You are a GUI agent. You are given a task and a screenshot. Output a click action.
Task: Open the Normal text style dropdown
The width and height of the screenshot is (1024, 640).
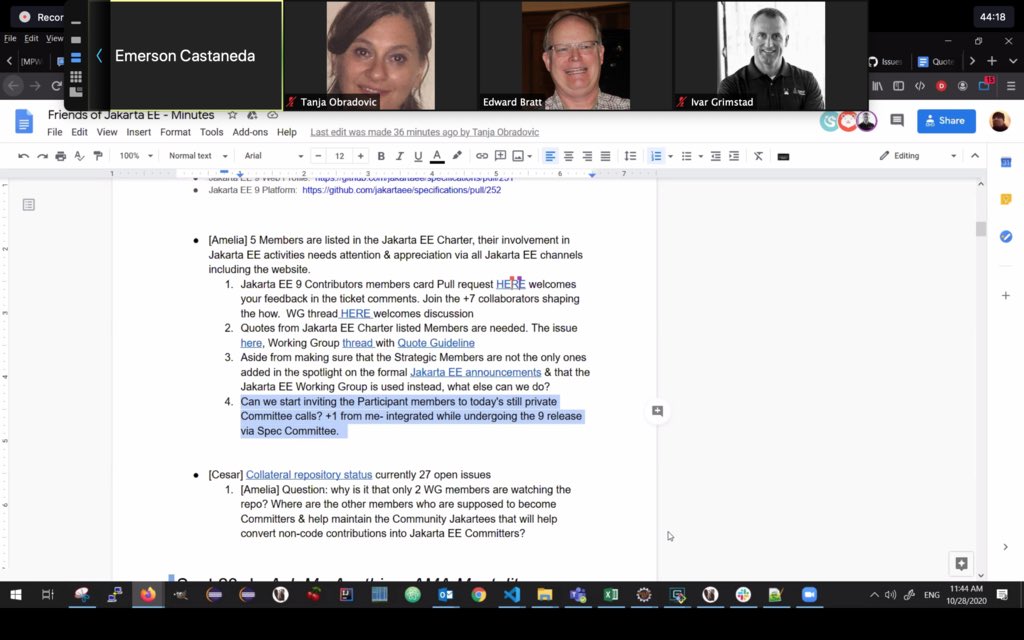pyautogui.click(x=198, y=156)
